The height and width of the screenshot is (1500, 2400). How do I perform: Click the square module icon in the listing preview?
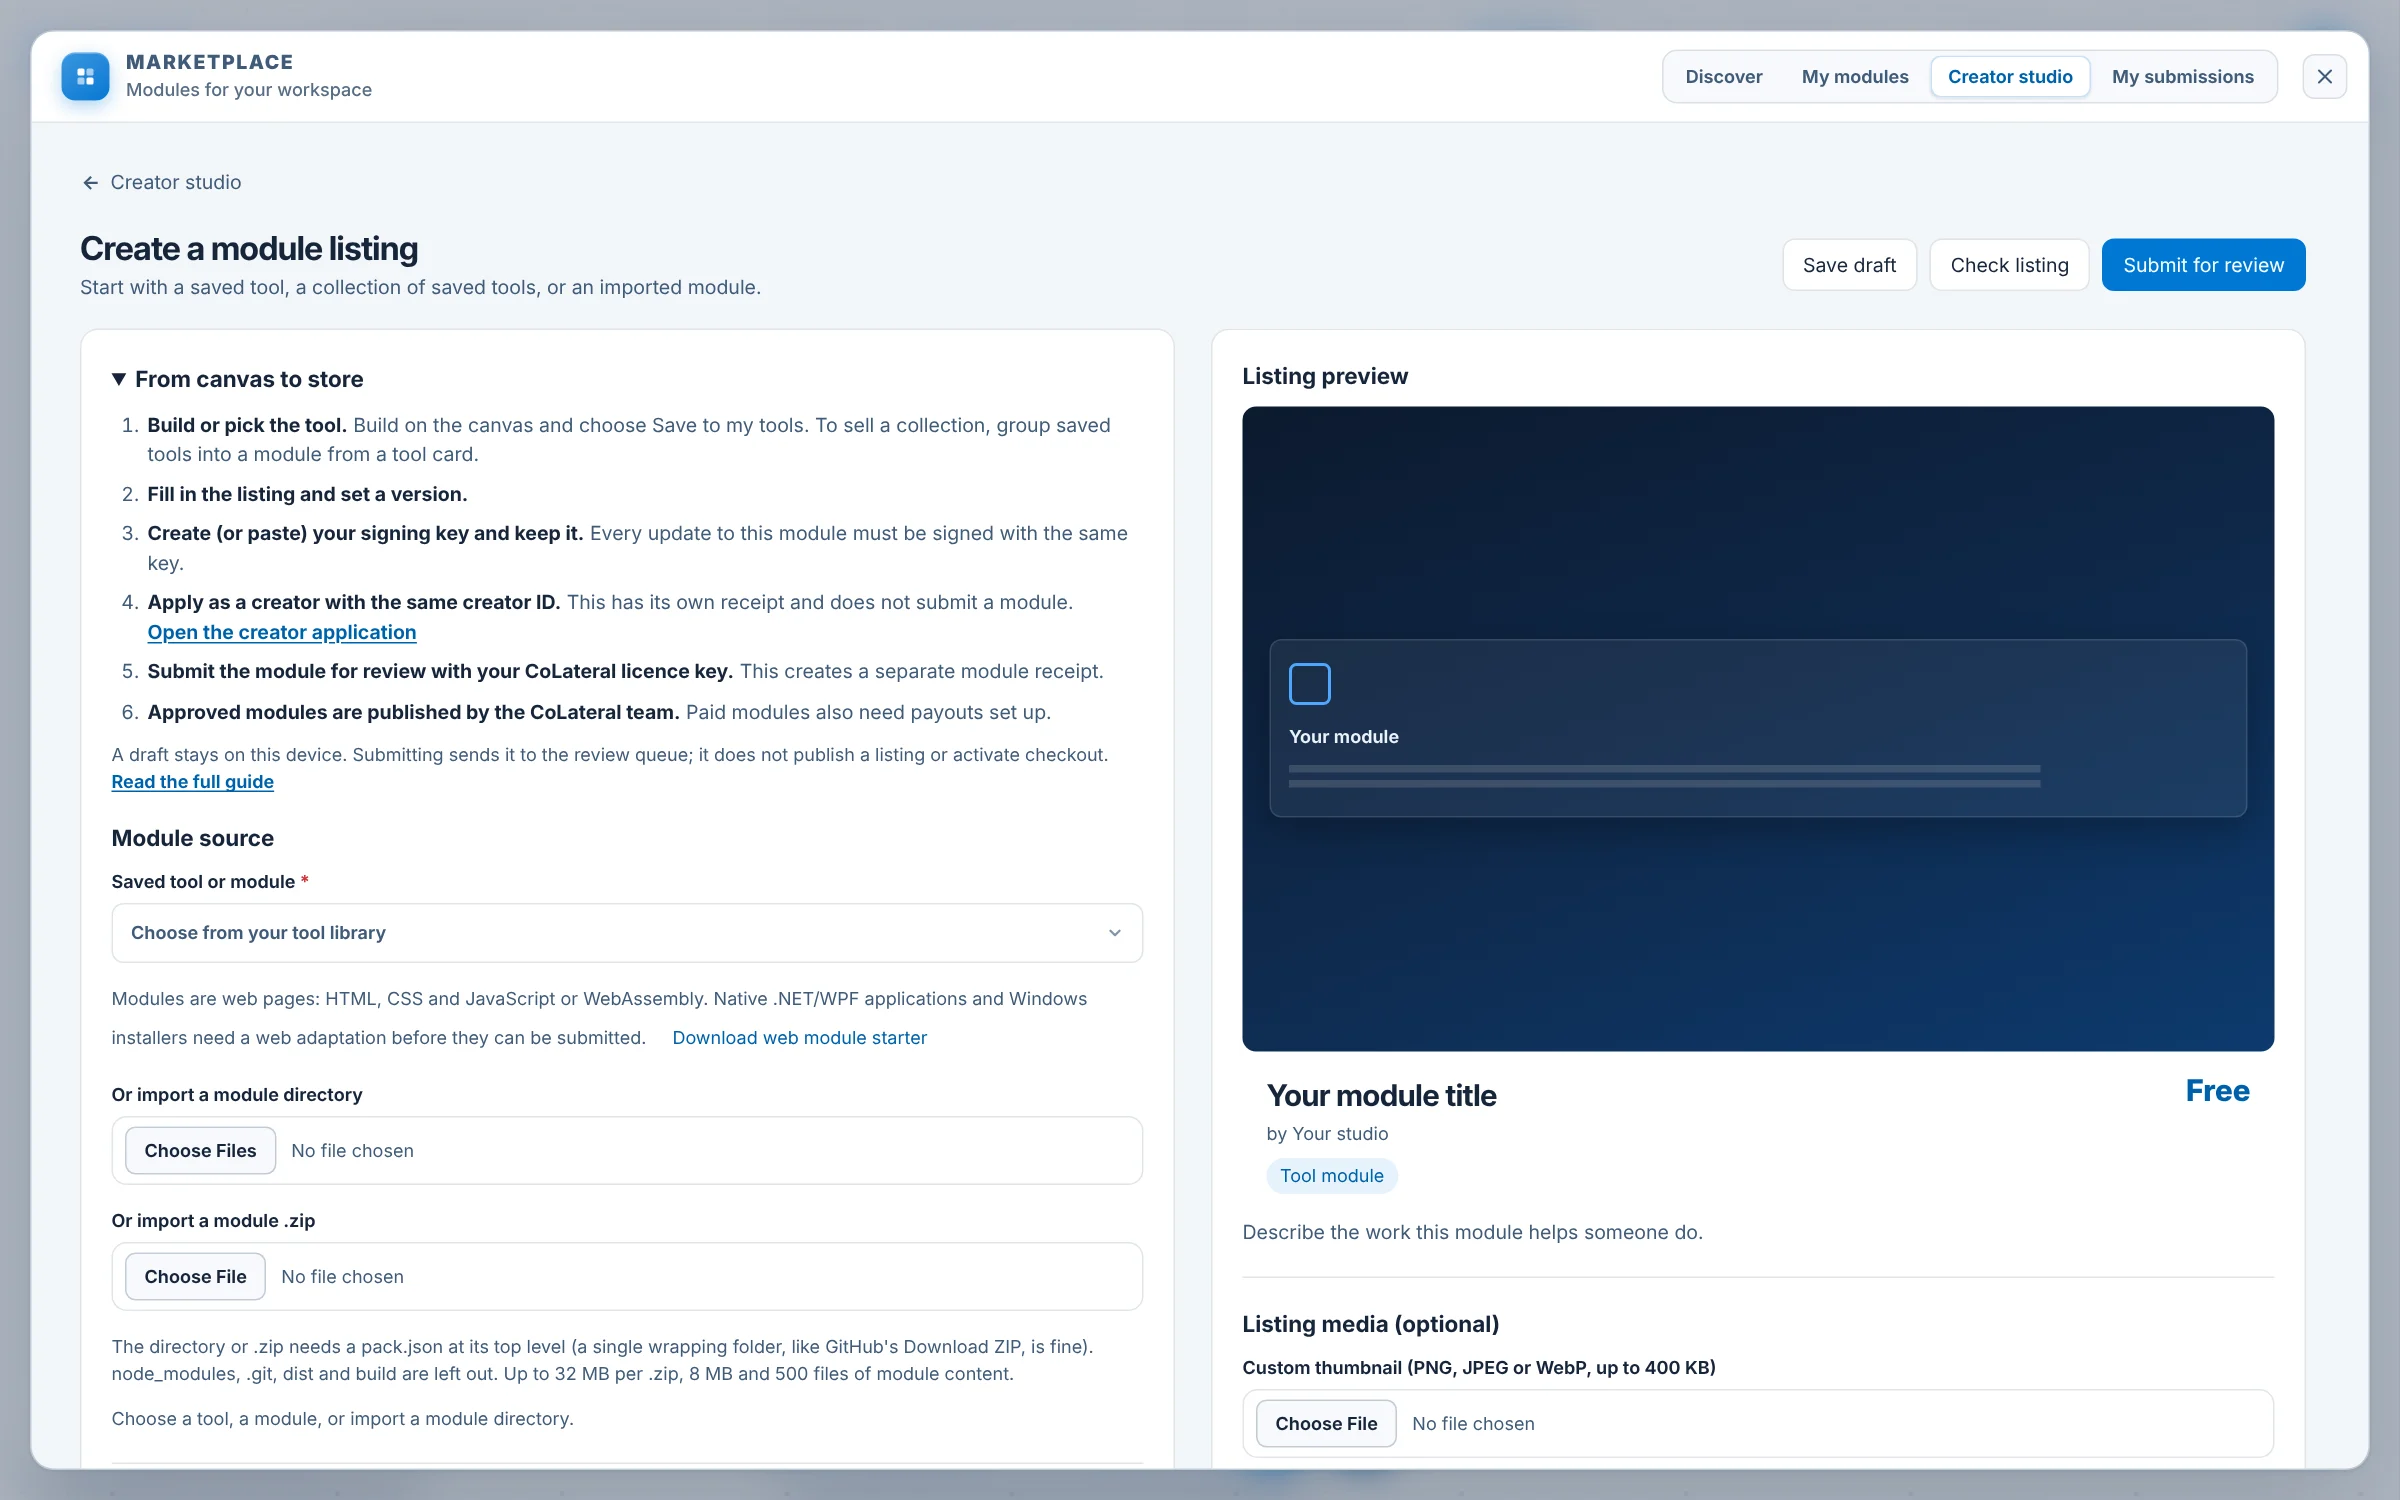[x=1309, y=684]
